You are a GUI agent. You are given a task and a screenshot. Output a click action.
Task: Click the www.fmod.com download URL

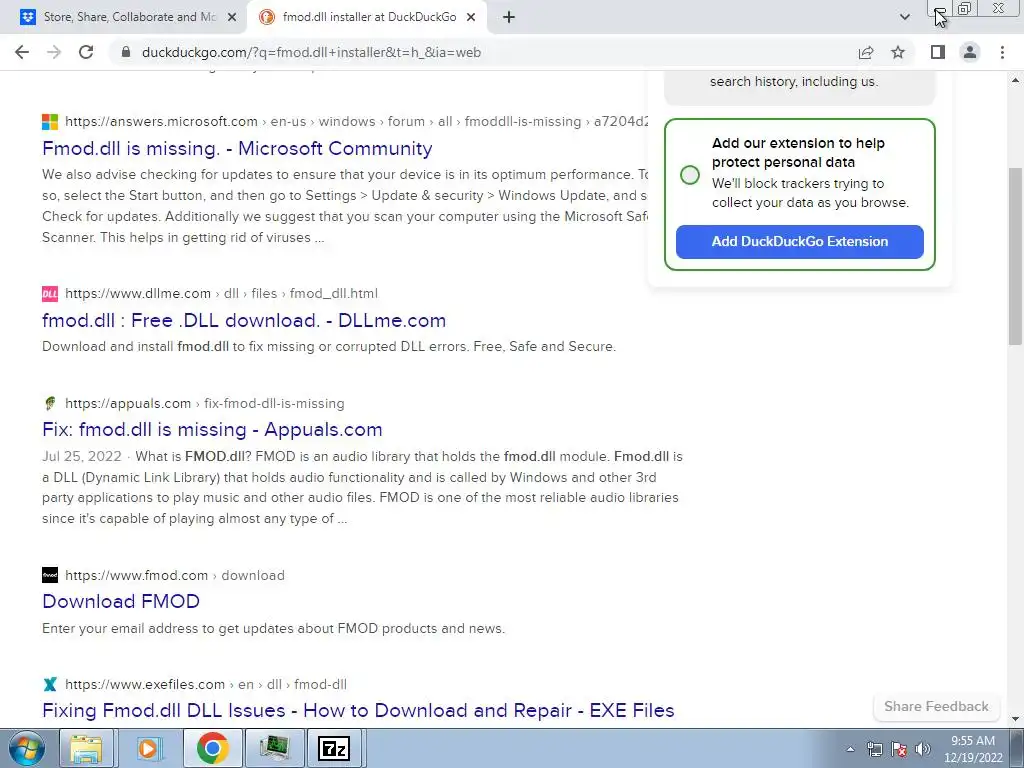175,575
